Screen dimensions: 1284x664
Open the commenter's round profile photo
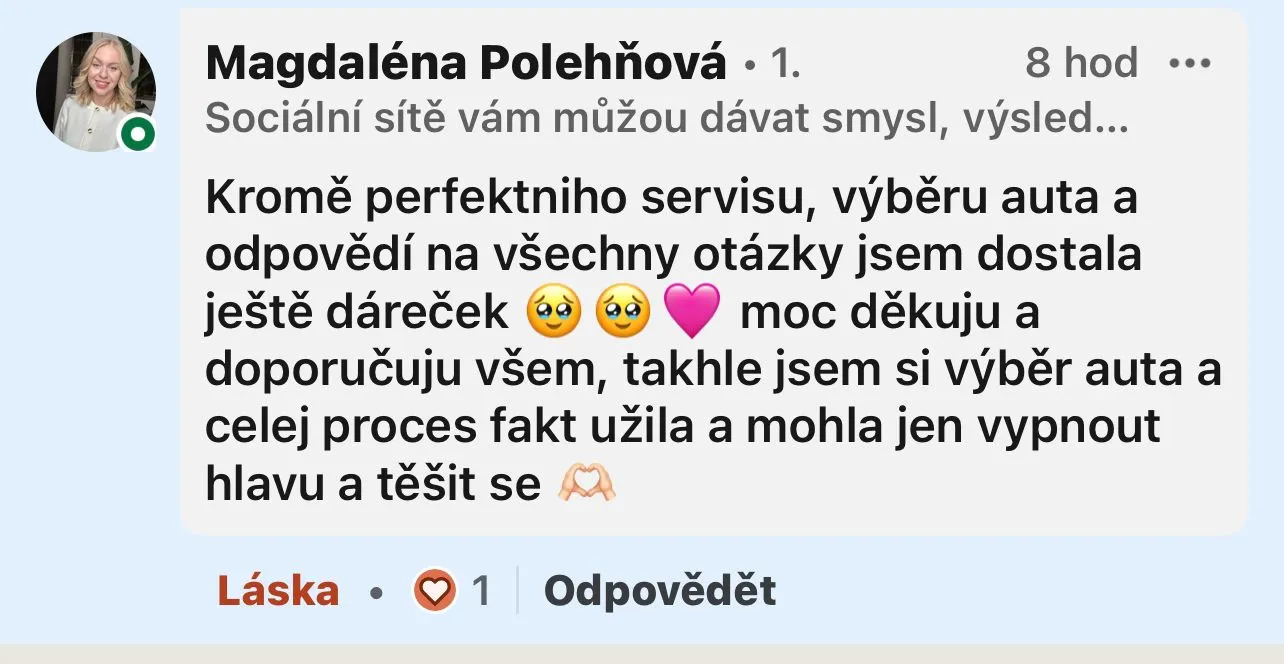[96, 92]
